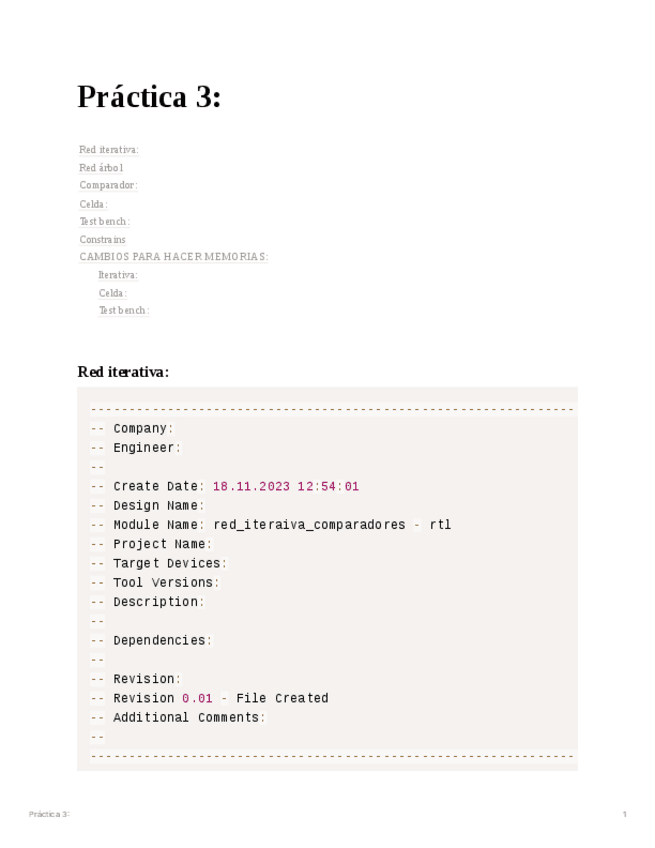Go to the "Comparador:" contents link
Screen dimensions: 655x848
click(108, 185)
